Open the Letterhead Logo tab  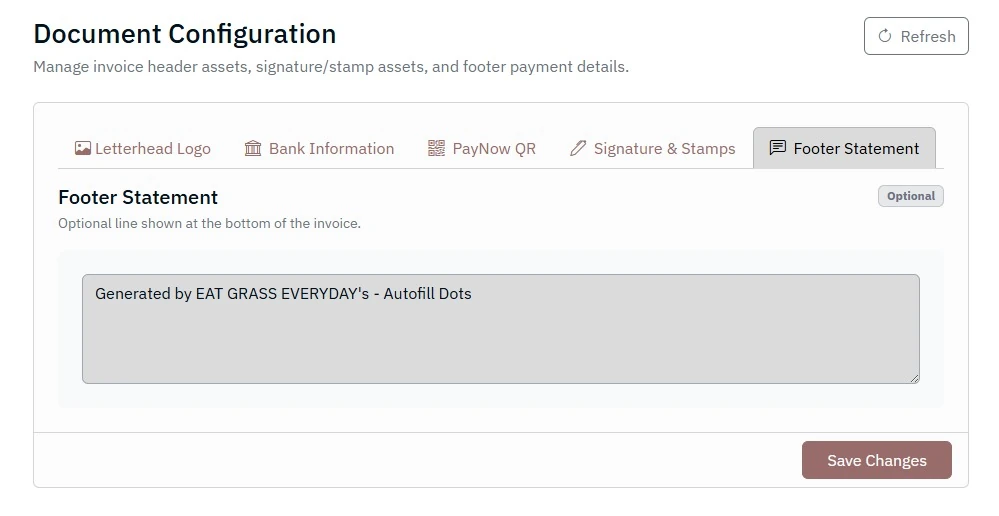pyautogui.click(x=153, y=148)
